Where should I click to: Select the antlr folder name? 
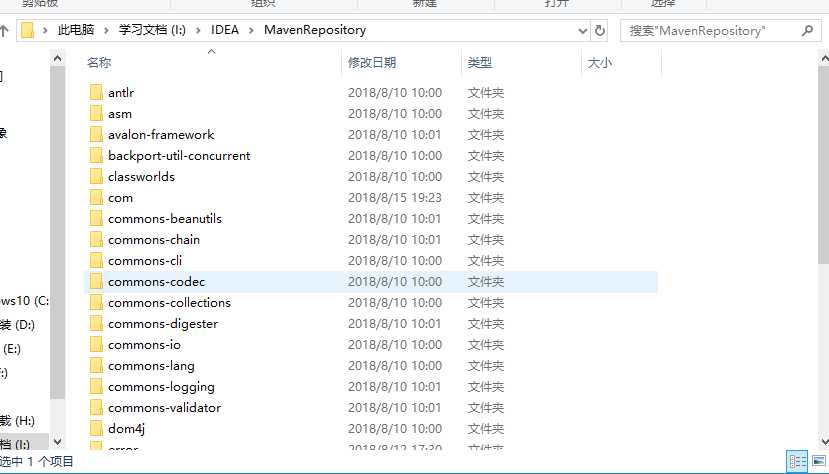coord(121,92)
